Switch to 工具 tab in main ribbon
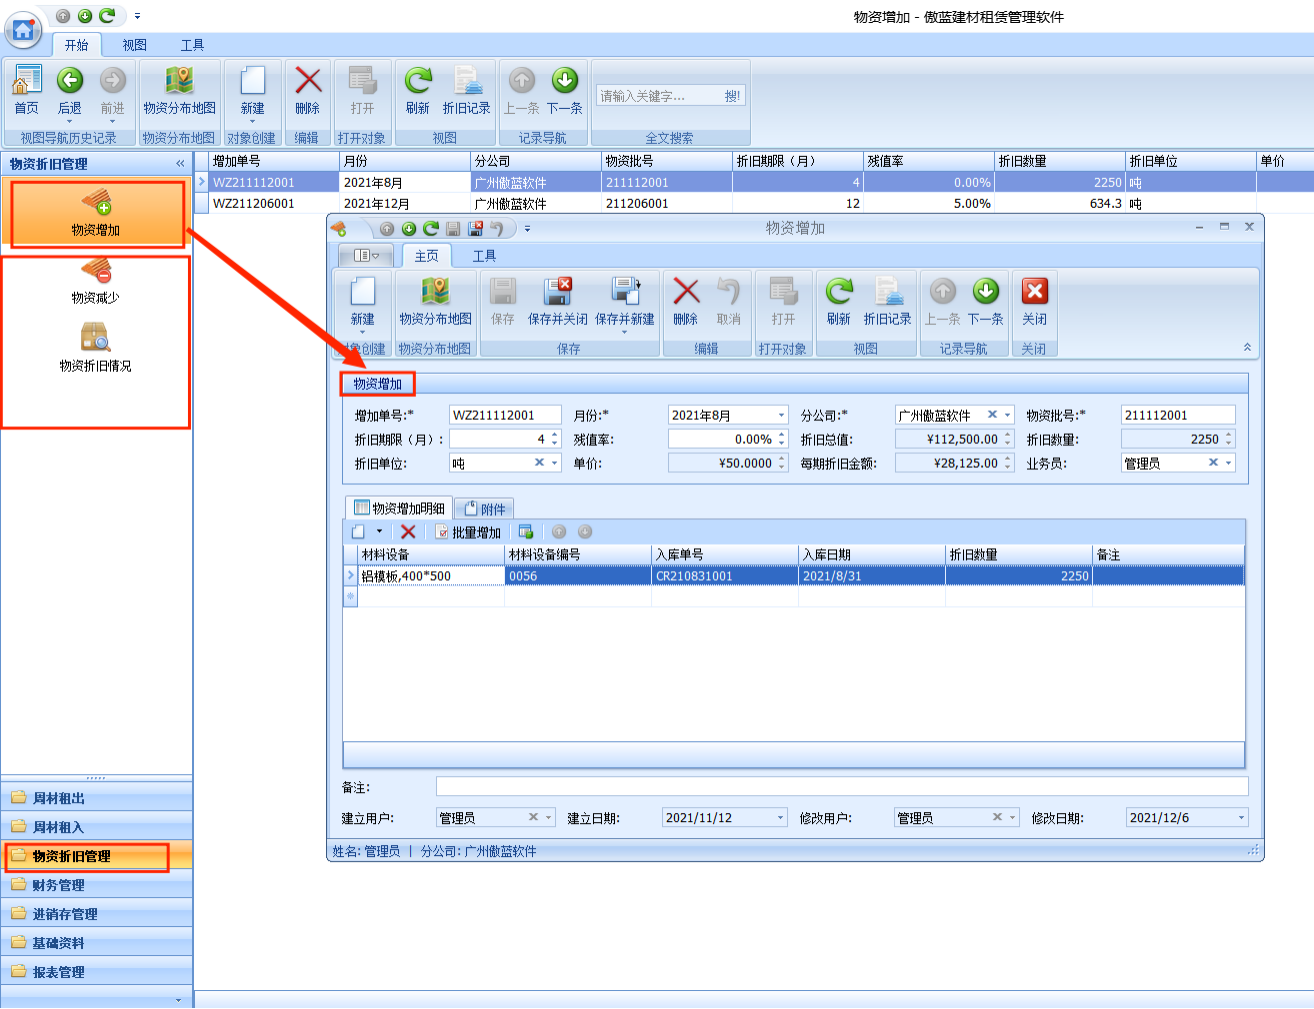 click(x=192, y=45)
